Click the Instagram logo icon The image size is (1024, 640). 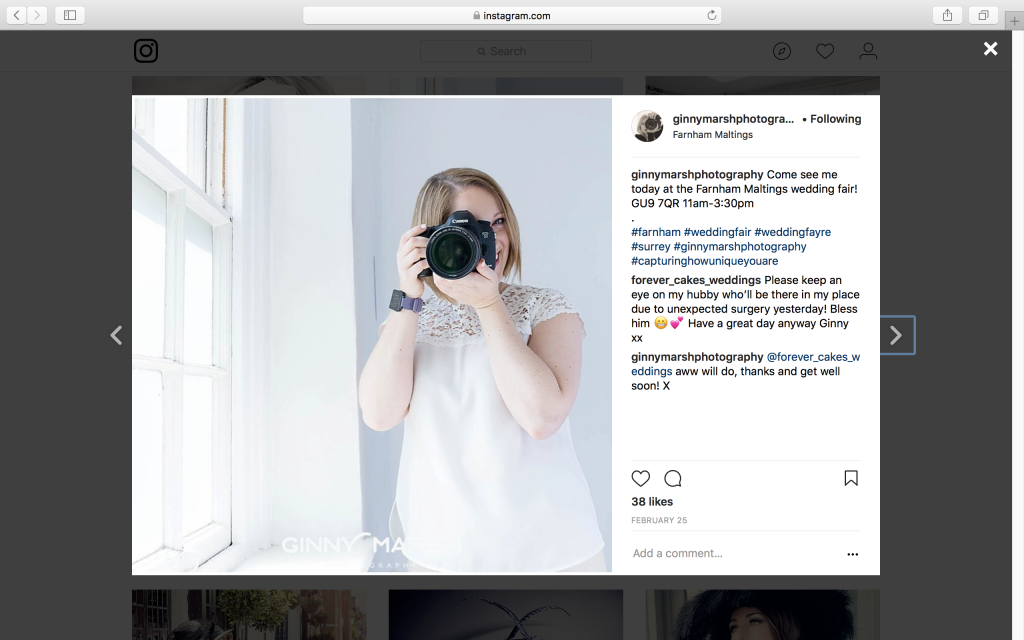146,51
